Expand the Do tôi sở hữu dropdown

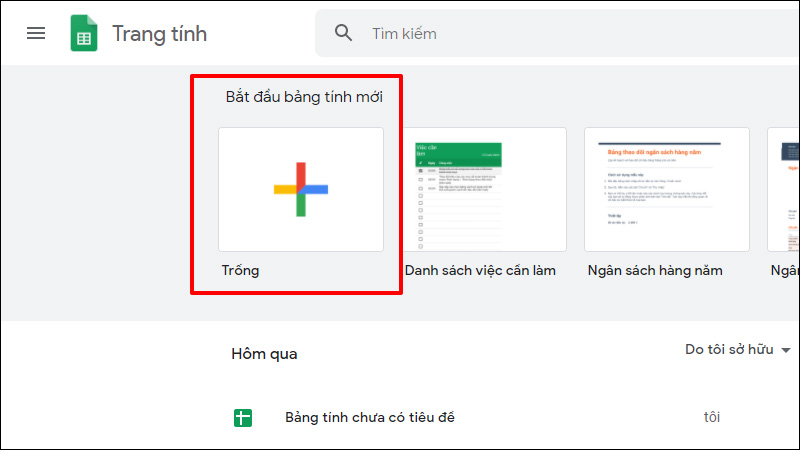(x=738, y=349)
